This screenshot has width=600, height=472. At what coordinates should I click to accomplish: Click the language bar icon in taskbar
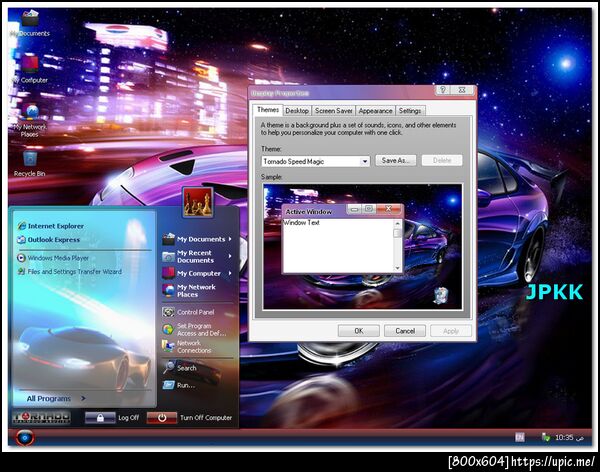(520, 437)
